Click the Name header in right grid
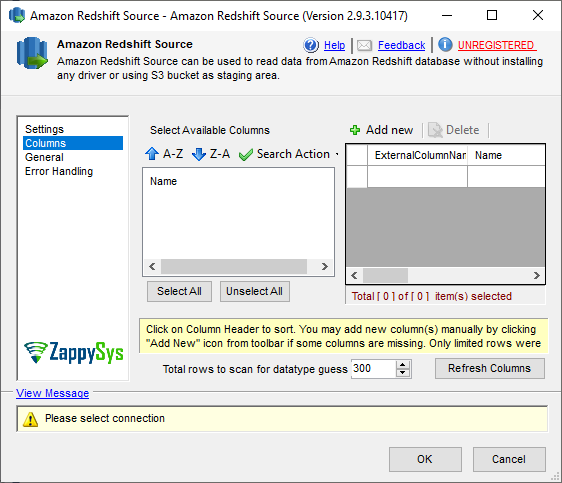Viewport: 562px width, 483px height. pyautogui.click(x=506, y=155)
